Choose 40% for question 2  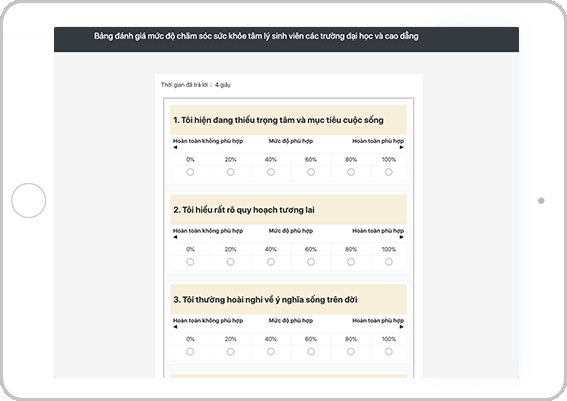point(270,262)
